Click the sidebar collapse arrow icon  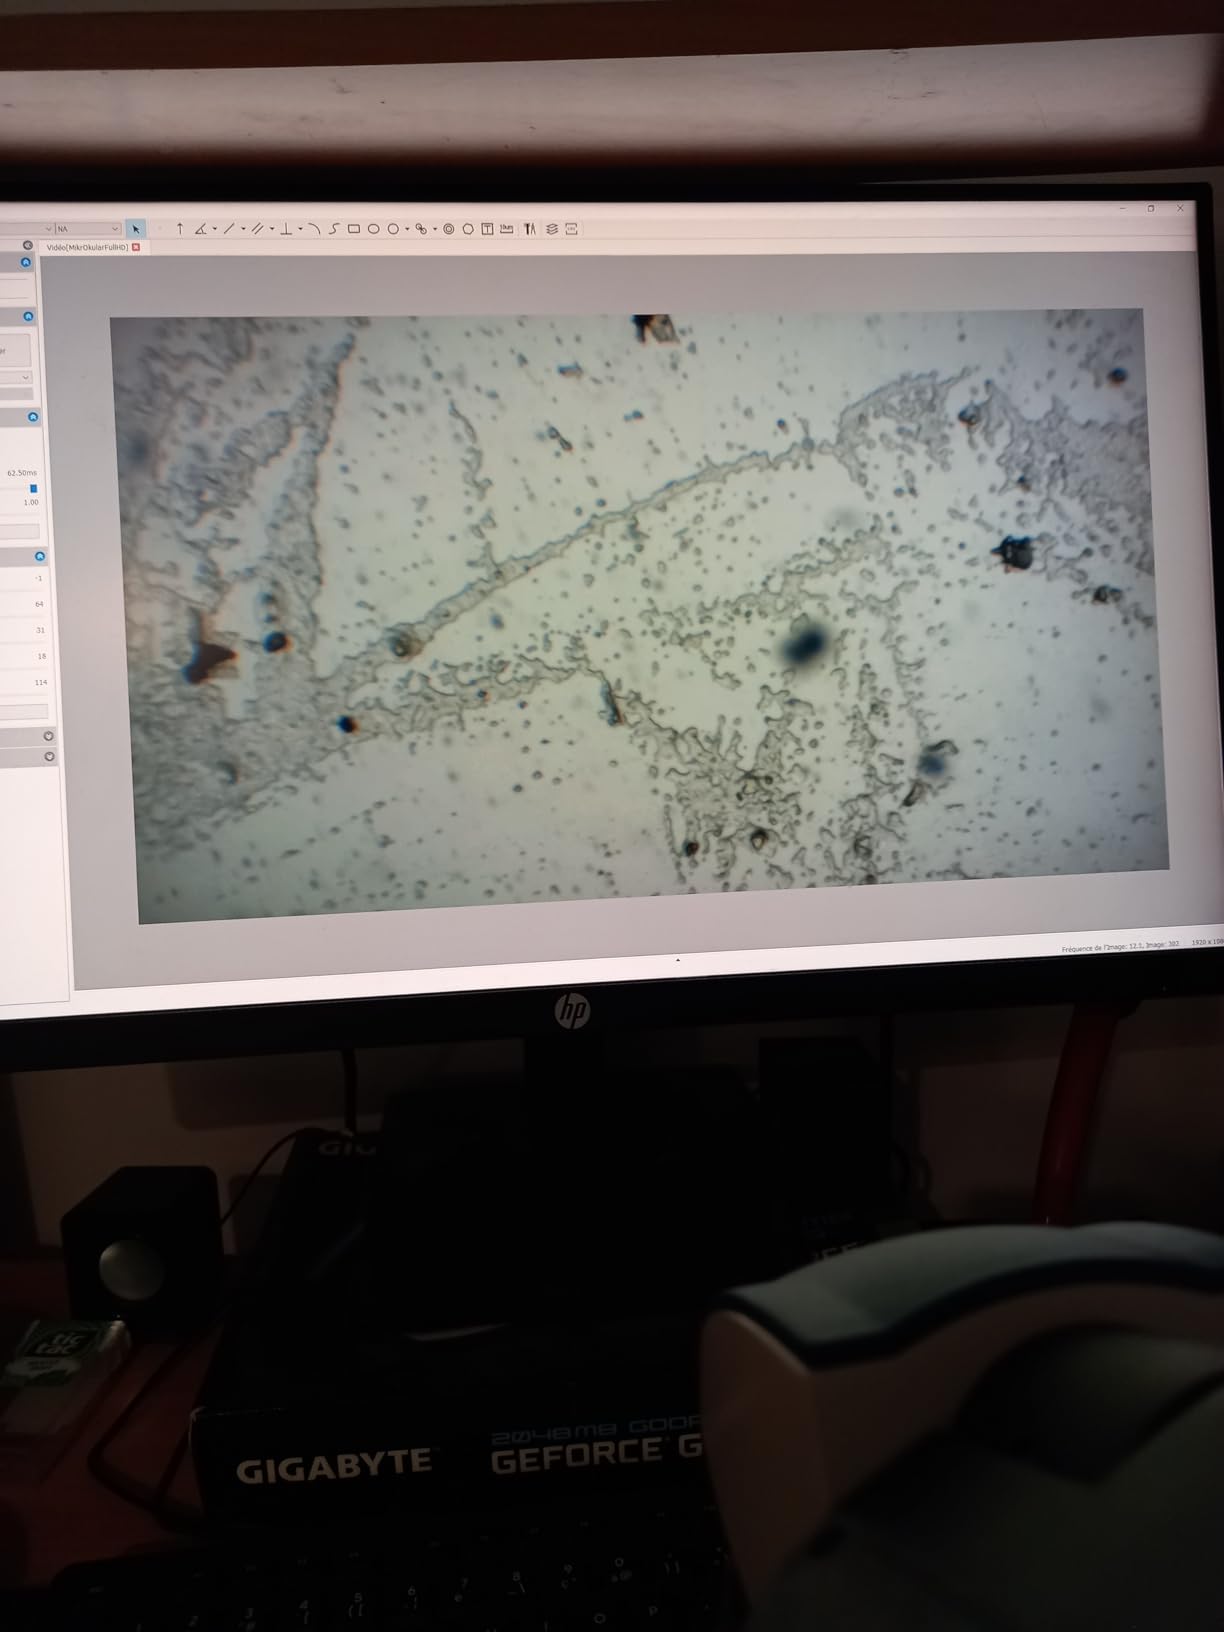[28, 245]
